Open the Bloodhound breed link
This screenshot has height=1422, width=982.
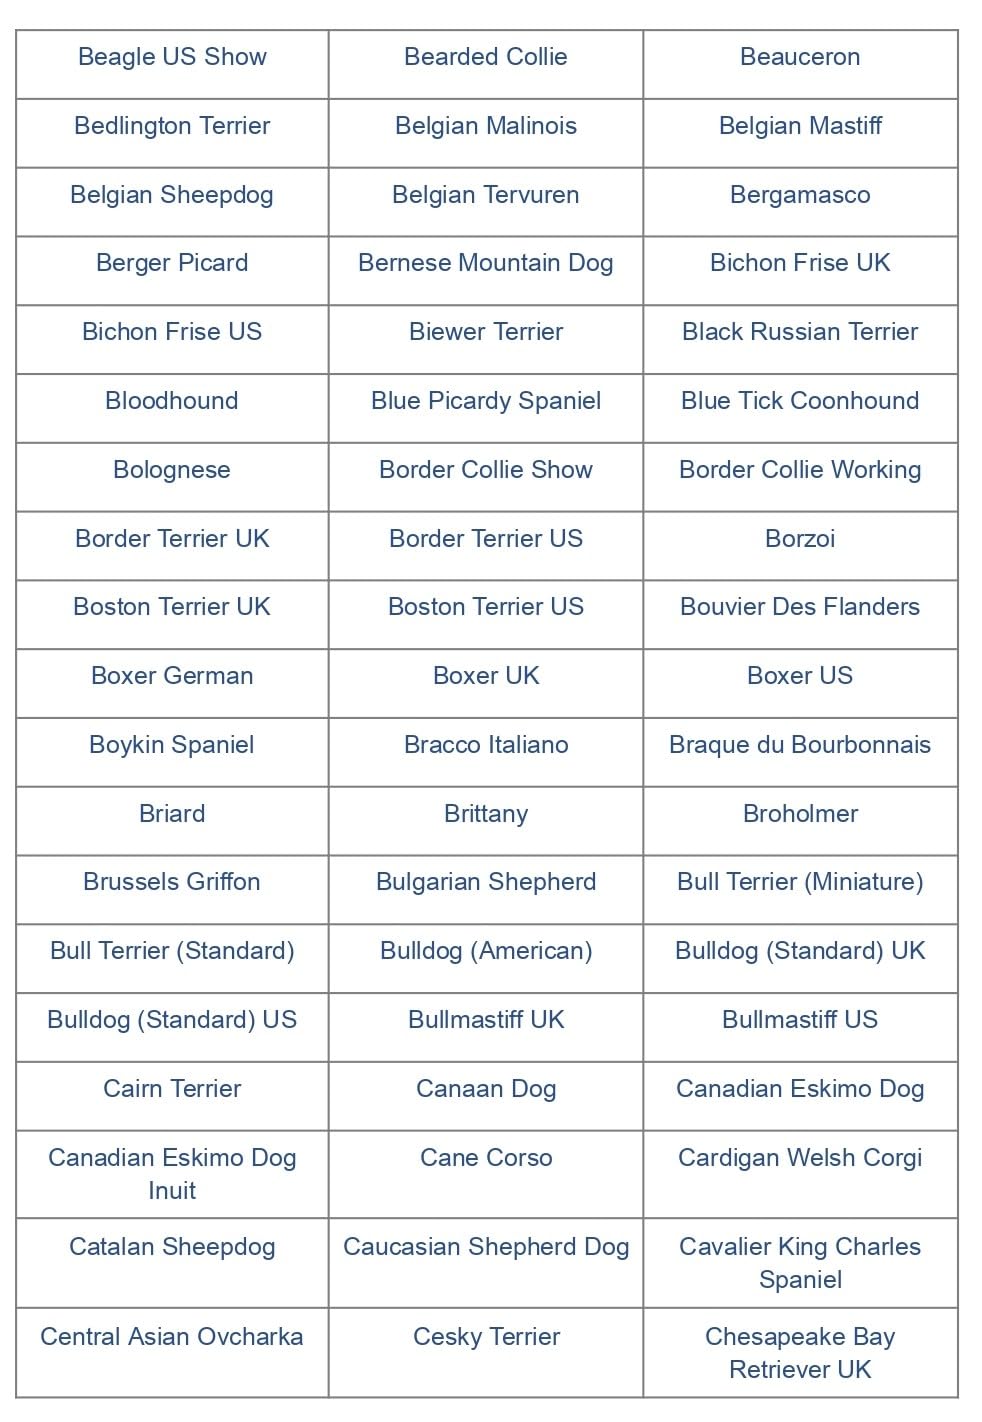[172, 401]
